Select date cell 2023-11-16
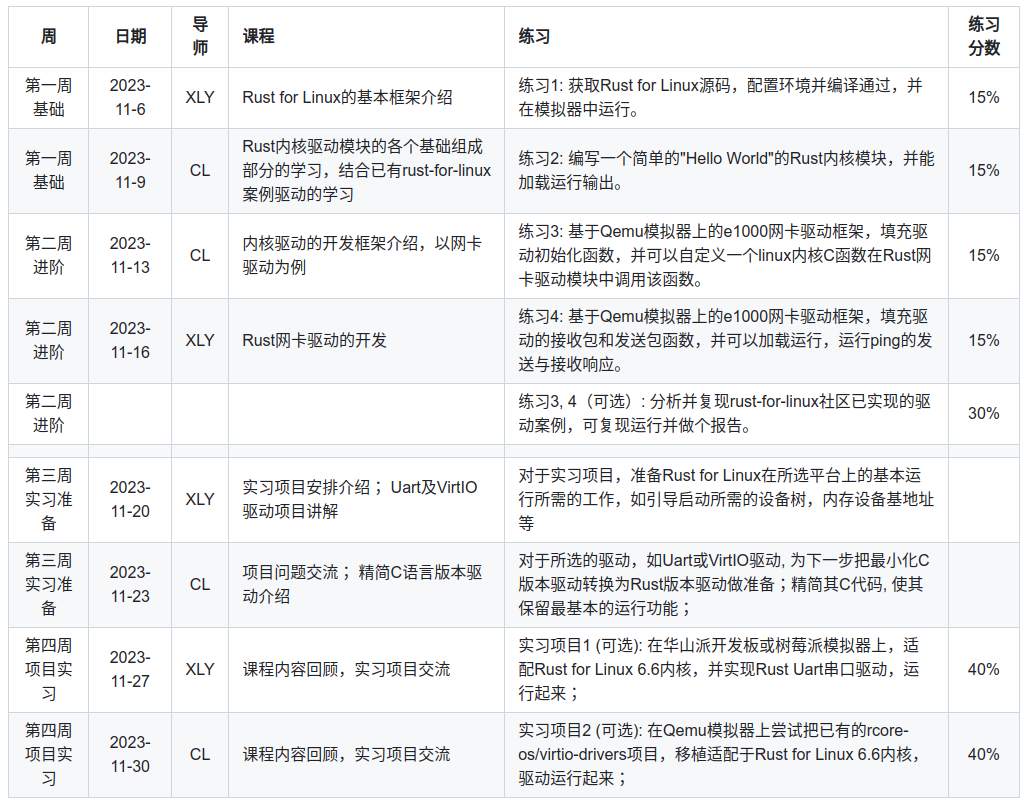Screen dimensions: 1028x808 (x=130, y=340)
